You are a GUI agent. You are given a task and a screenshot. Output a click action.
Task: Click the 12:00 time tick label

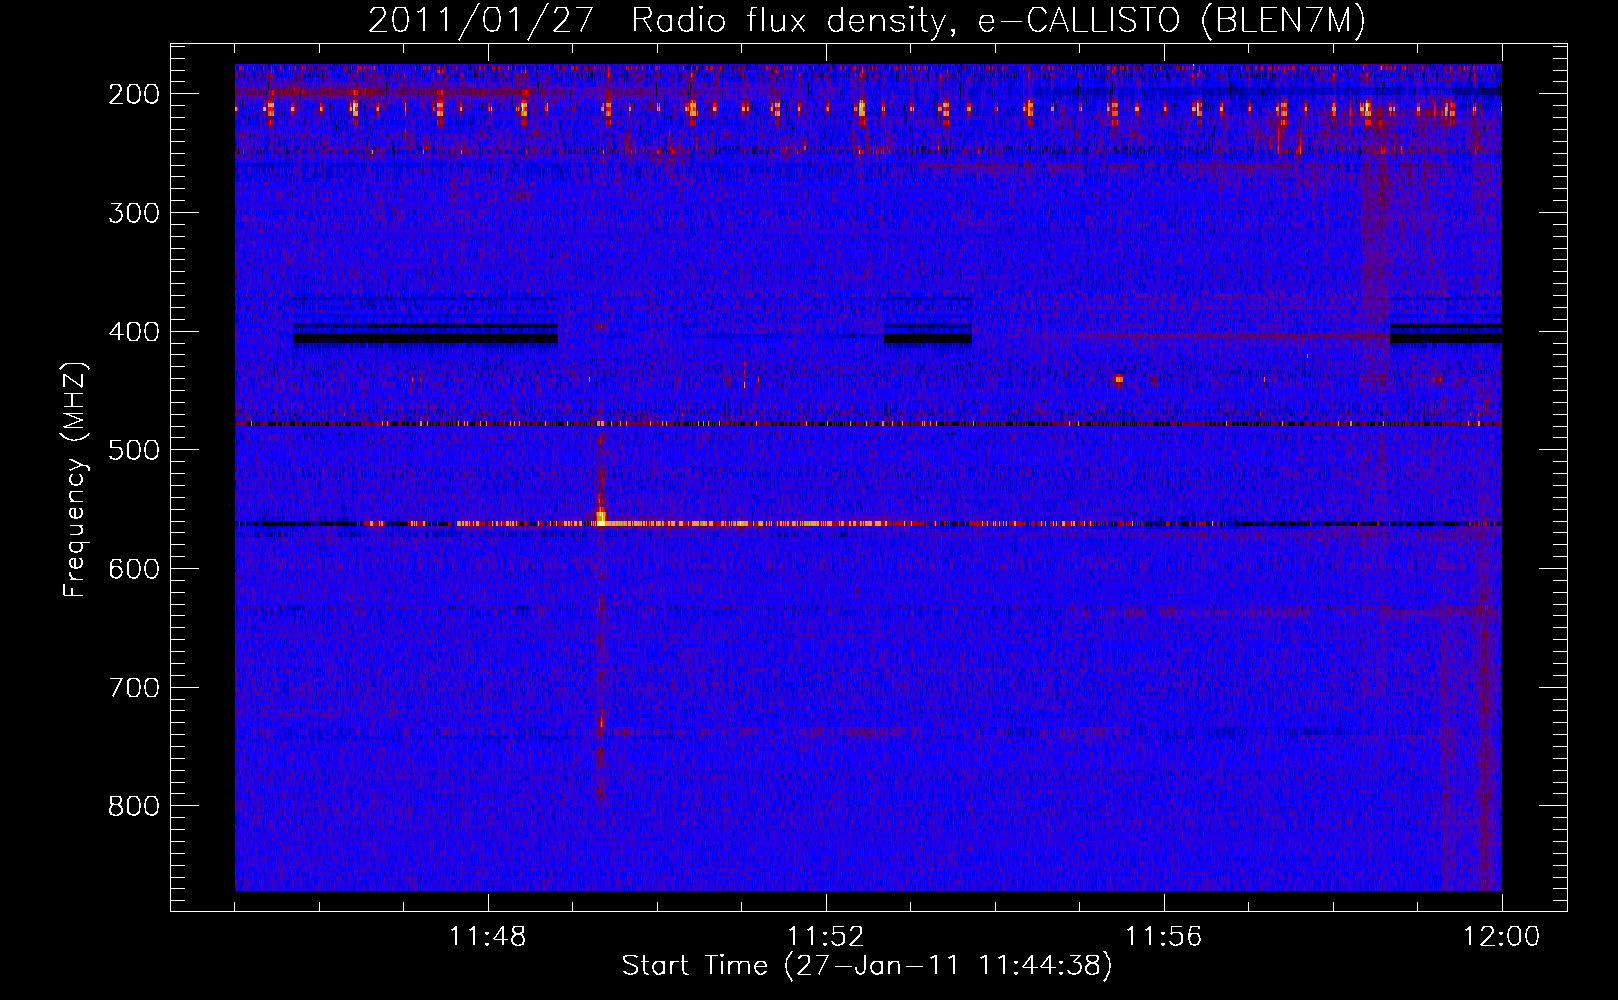(x=1502, y=937)
